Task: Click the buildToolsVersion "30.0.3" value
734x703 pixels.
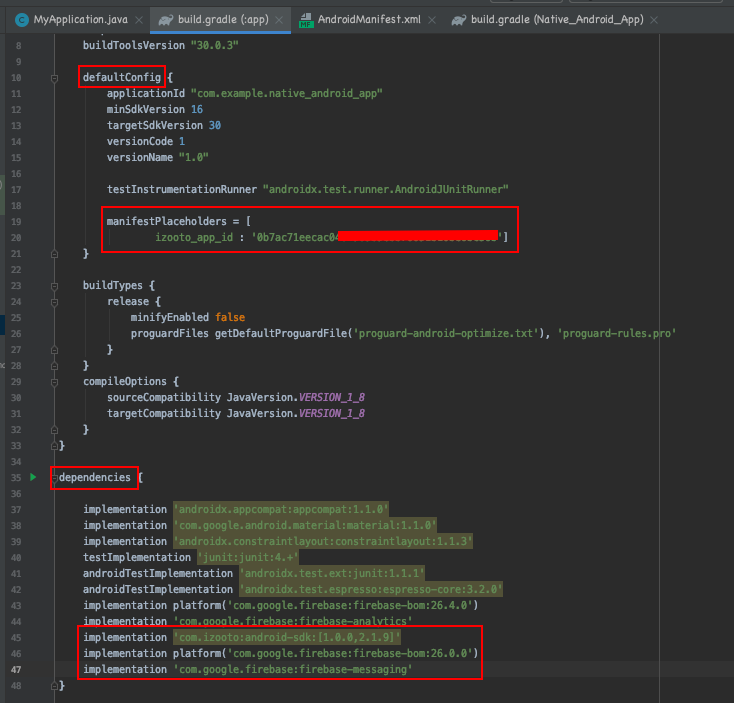Action: pos(214,45)
